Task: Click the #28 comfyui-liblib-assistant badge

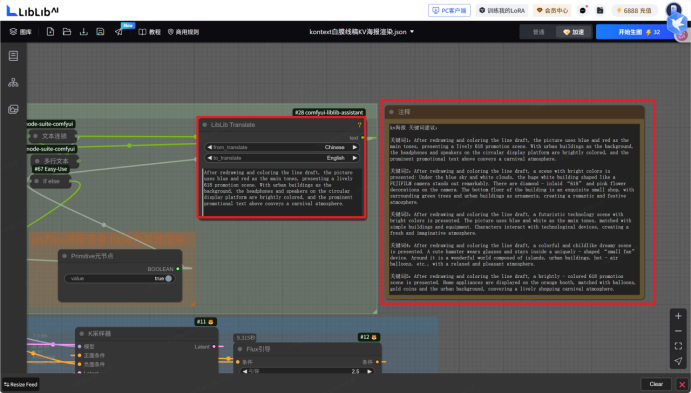Action: [329, 112]
